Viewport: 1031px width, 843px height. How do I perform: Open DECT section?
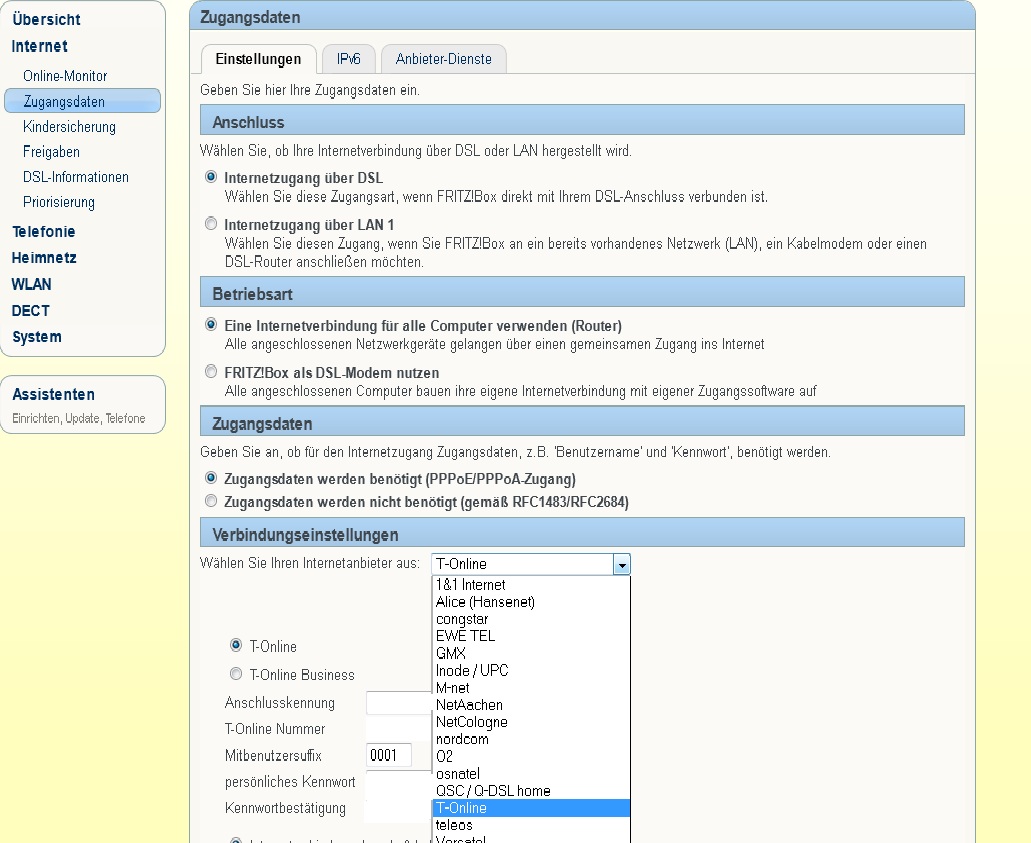pyautogui.click(x=30, y=310)
